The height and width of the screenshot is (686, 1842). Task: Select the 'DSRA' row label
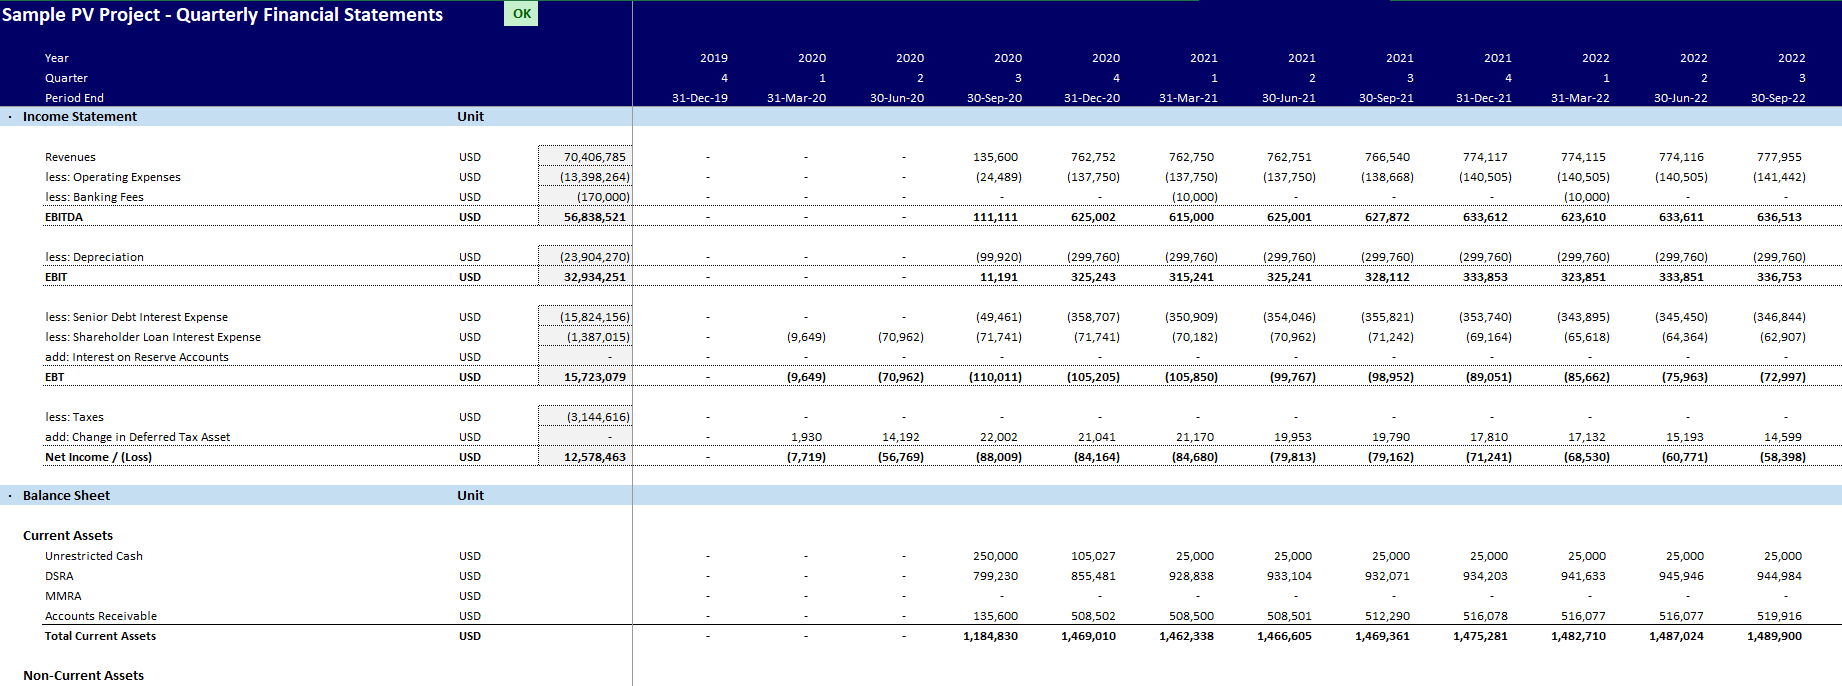59,576
